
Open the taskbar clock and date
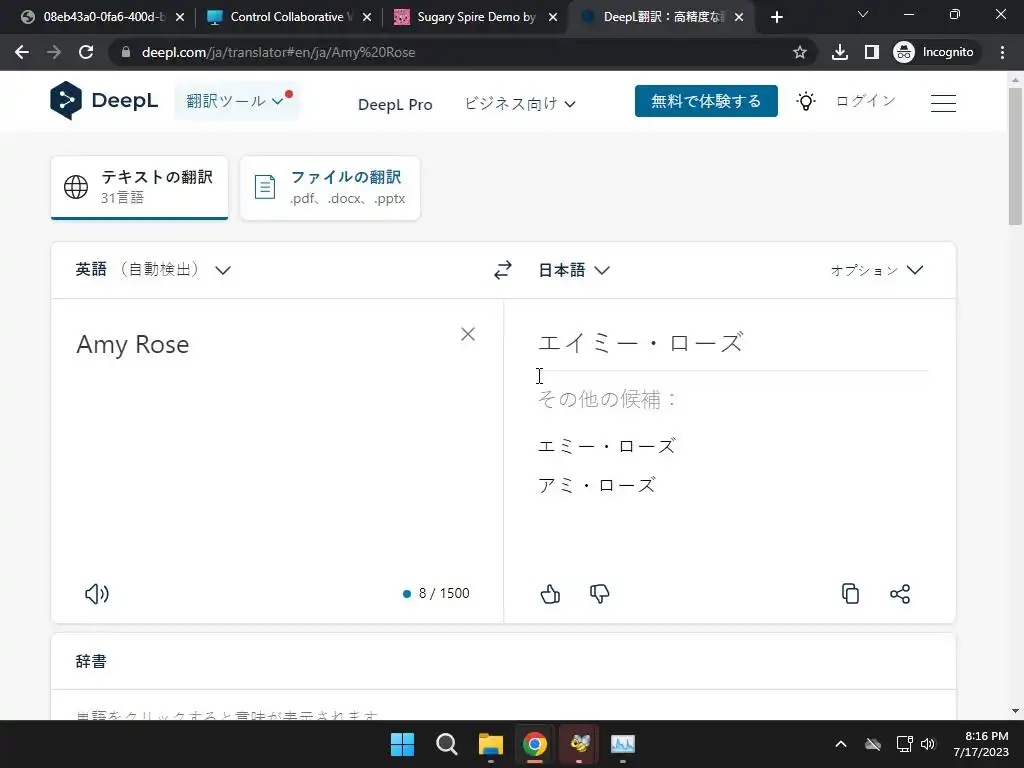[x=981, y=744]
